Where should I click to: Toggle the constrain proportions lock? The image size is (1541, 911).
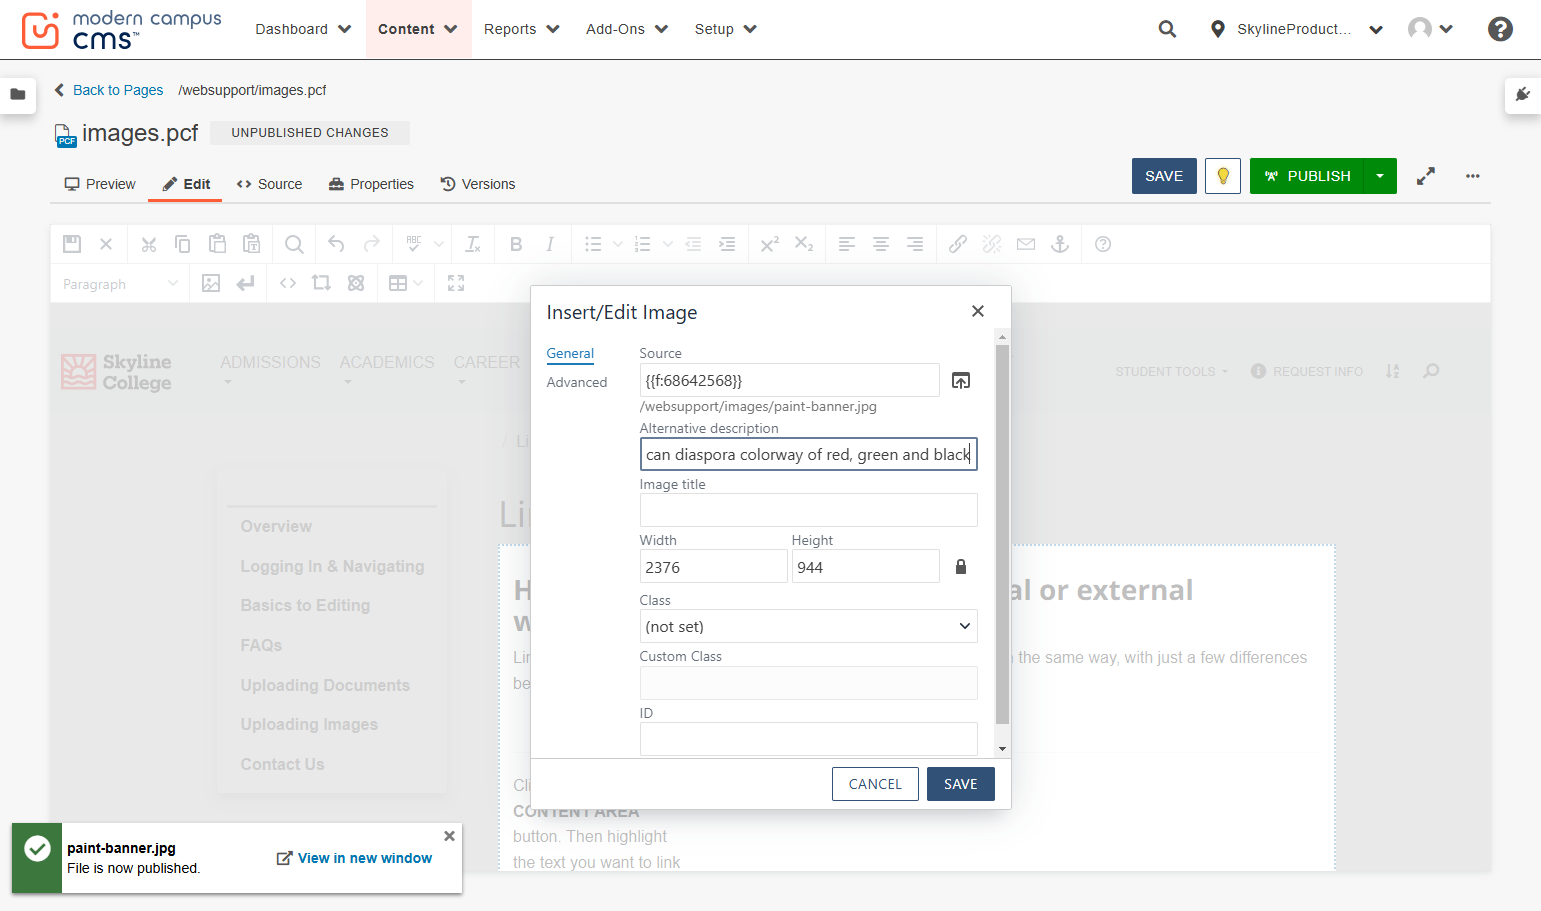pyautogui.click(x=961, y=567)
